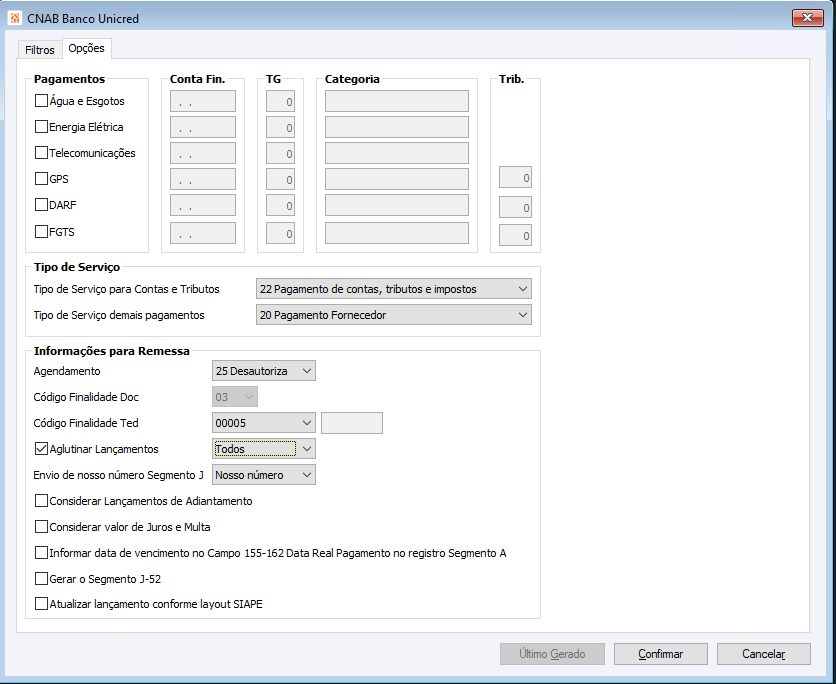Image resolution: width=836 pixels, height=684 pixels.
Task: Cancel the dialog with Cancelar button
Action: pos(763,654)
